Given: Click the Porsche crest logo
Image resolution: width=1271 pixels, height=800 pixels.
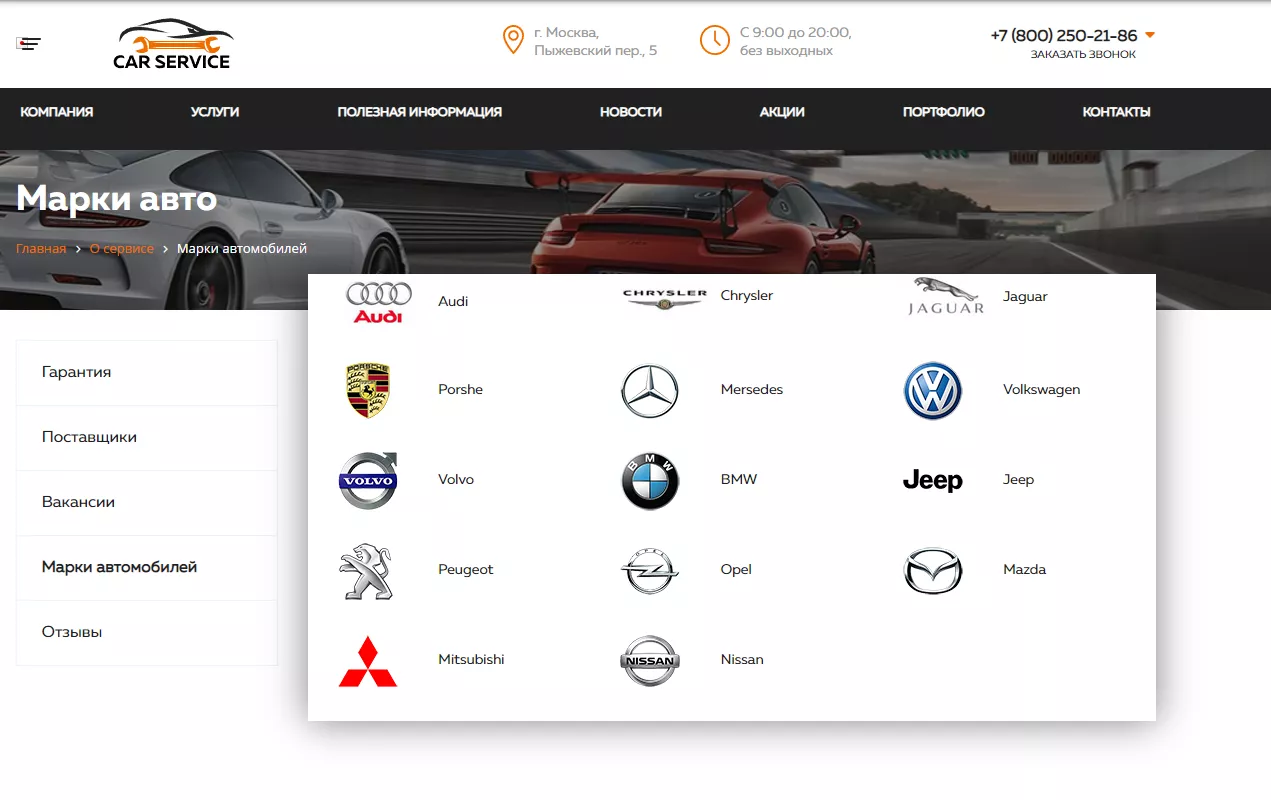Looking at the screenshot, I should coord(368,390).
